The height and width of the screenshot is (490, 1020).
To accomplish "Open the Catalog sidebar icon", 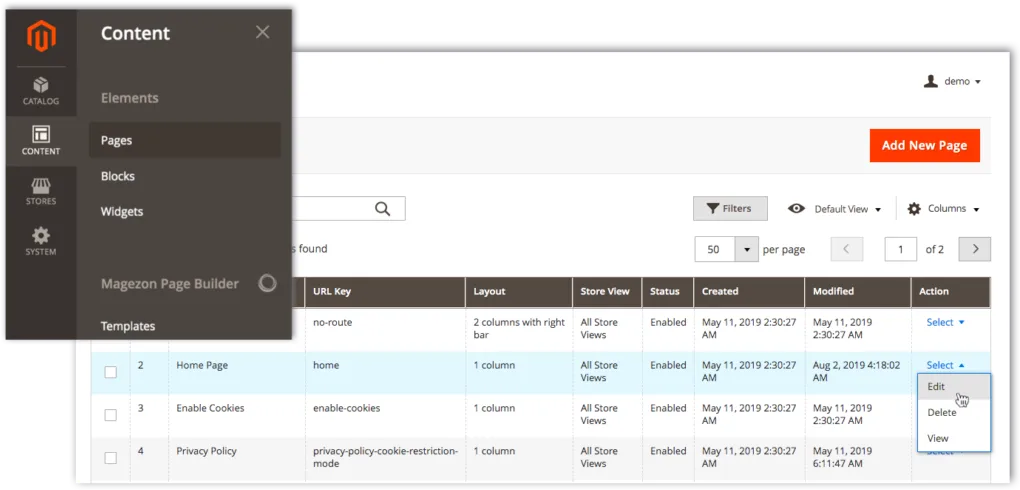I will coord(41,91).
